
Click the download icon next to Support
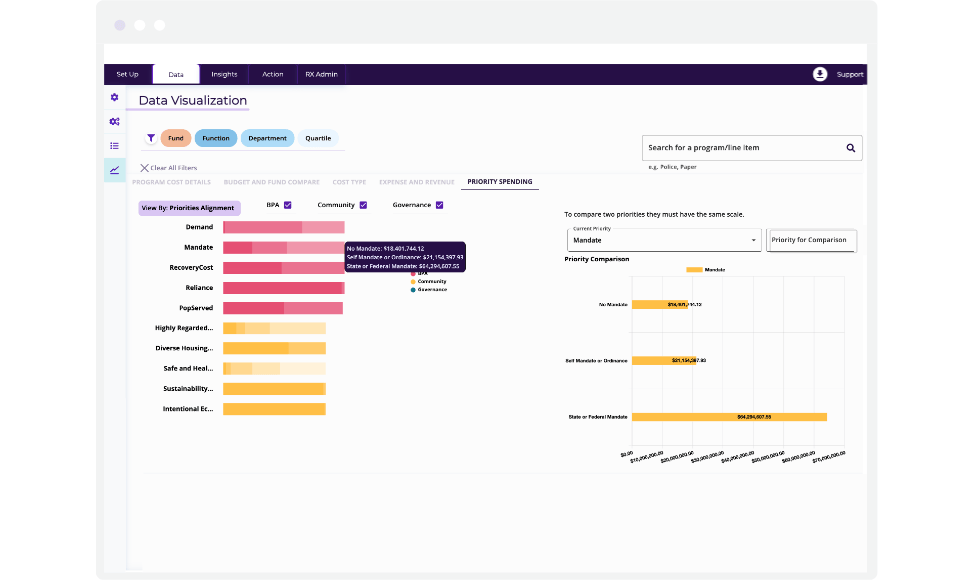point(820,74)
